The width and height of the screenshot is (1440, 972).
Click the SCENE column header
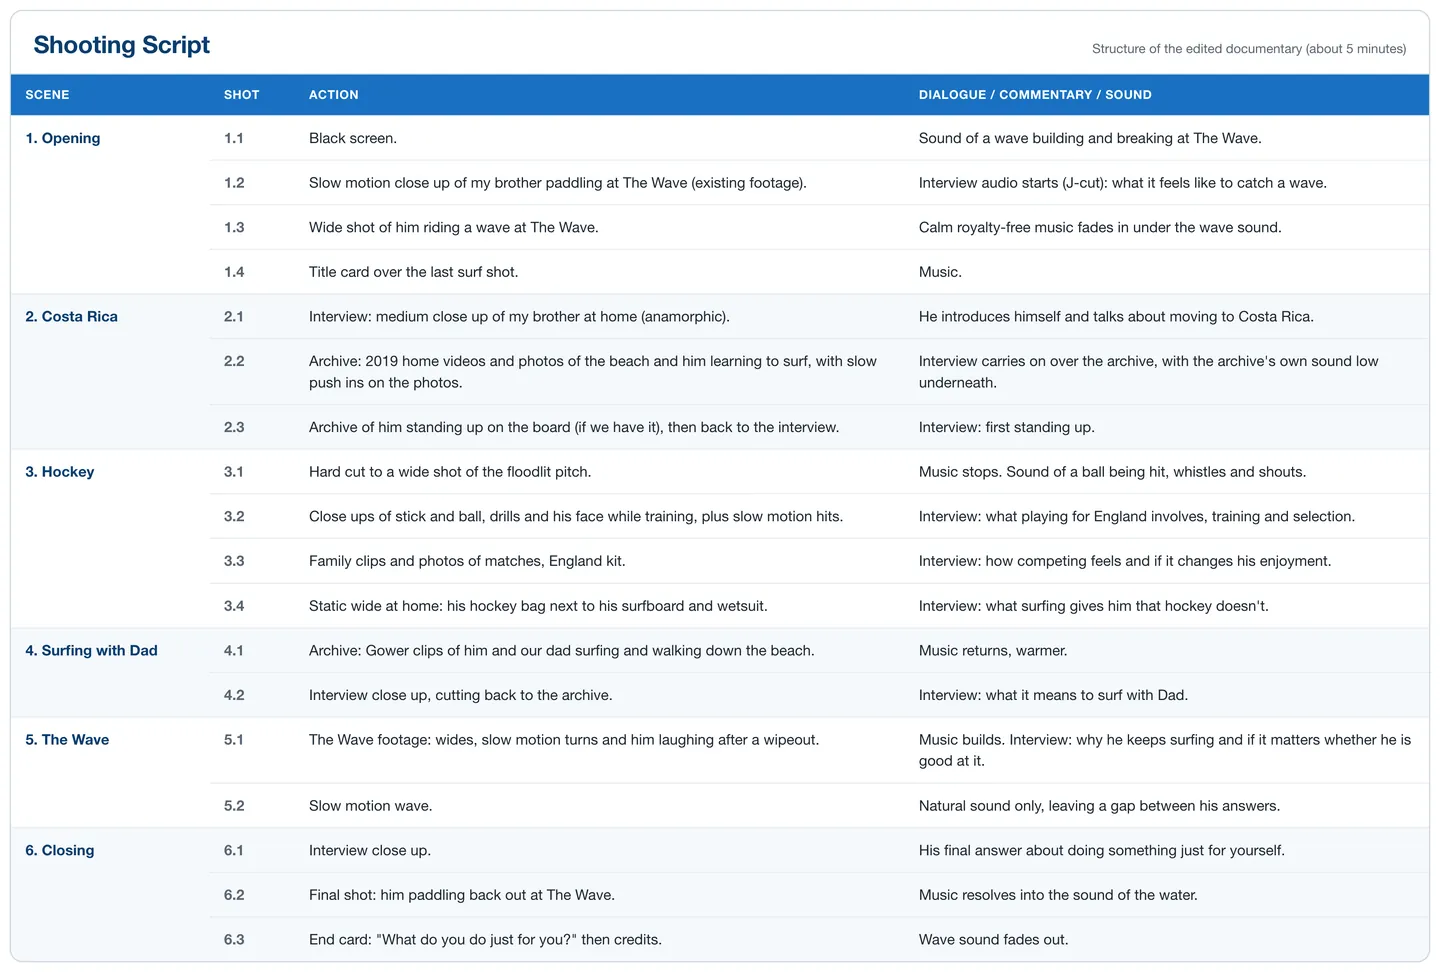click(x=47, y=95)
